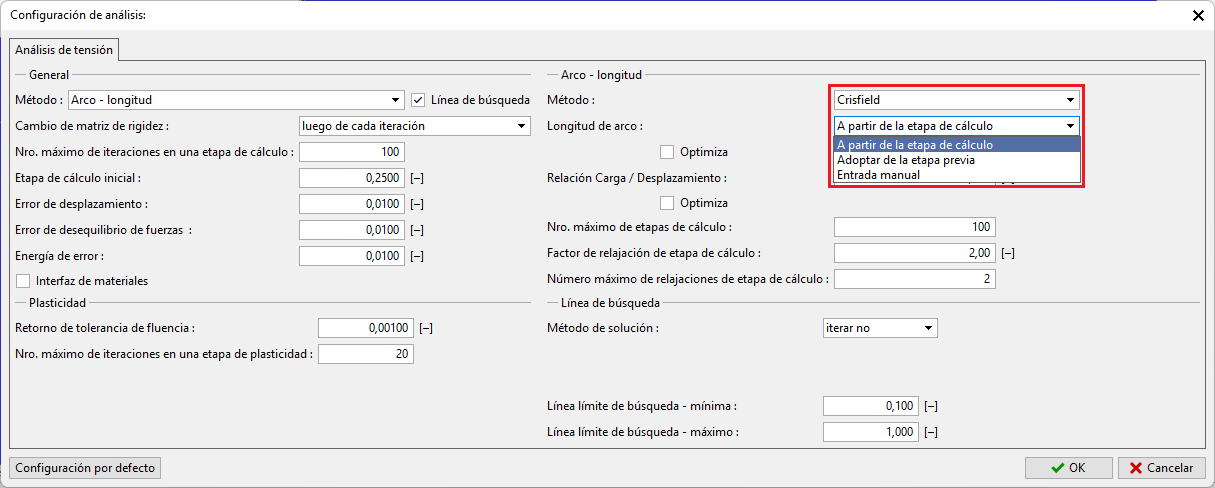The image size is (1215, 488).
Task: Close the Configuración de análisis dialog
Action: tap(1198, 15)
